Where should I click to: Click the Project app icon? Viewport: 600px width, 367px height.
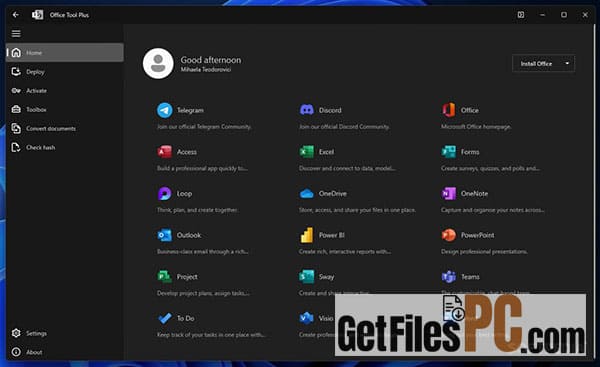point(165,277)
